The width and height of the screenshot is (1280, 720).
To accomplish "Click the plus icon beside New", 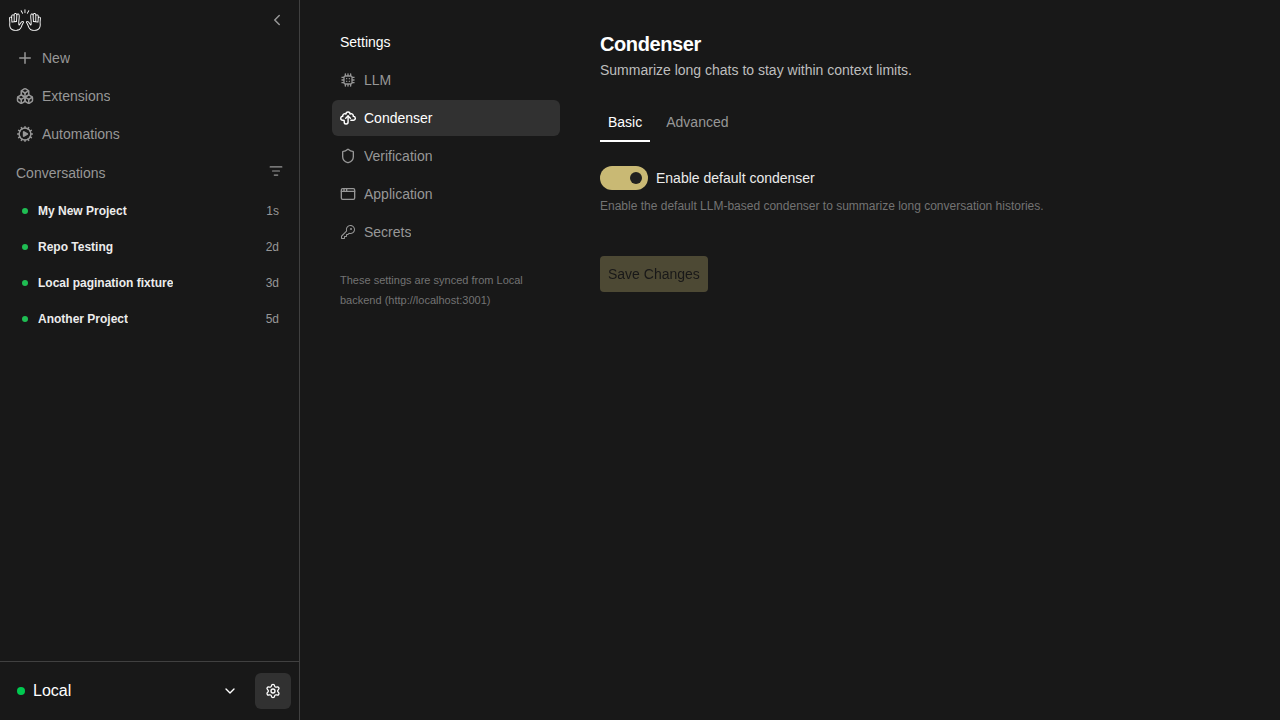I will 25,58.
